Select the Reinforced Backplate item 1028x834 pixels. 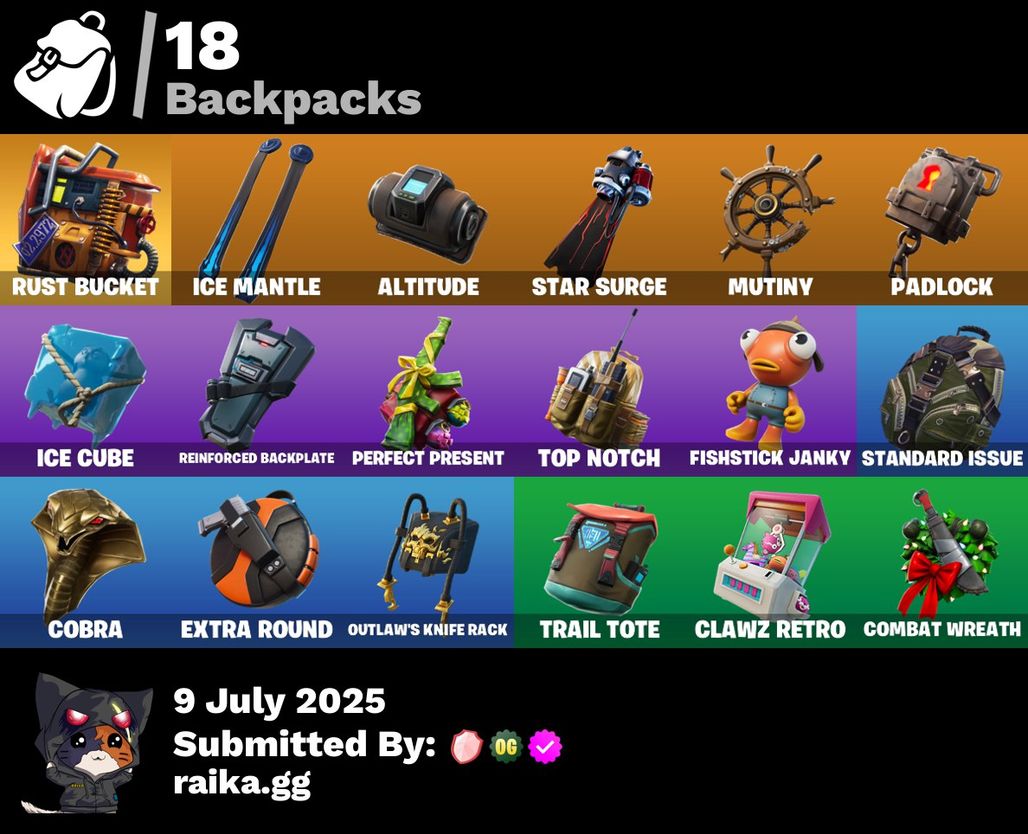(256, 391)
